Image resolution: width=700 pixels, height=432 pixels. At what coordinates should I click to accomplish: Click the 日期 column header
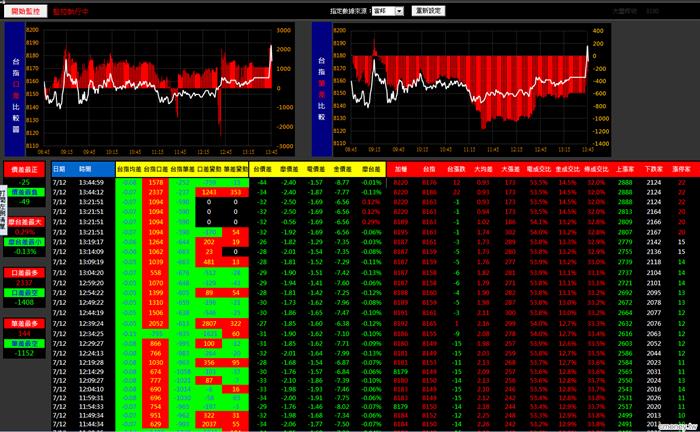[x=59, y=169]
